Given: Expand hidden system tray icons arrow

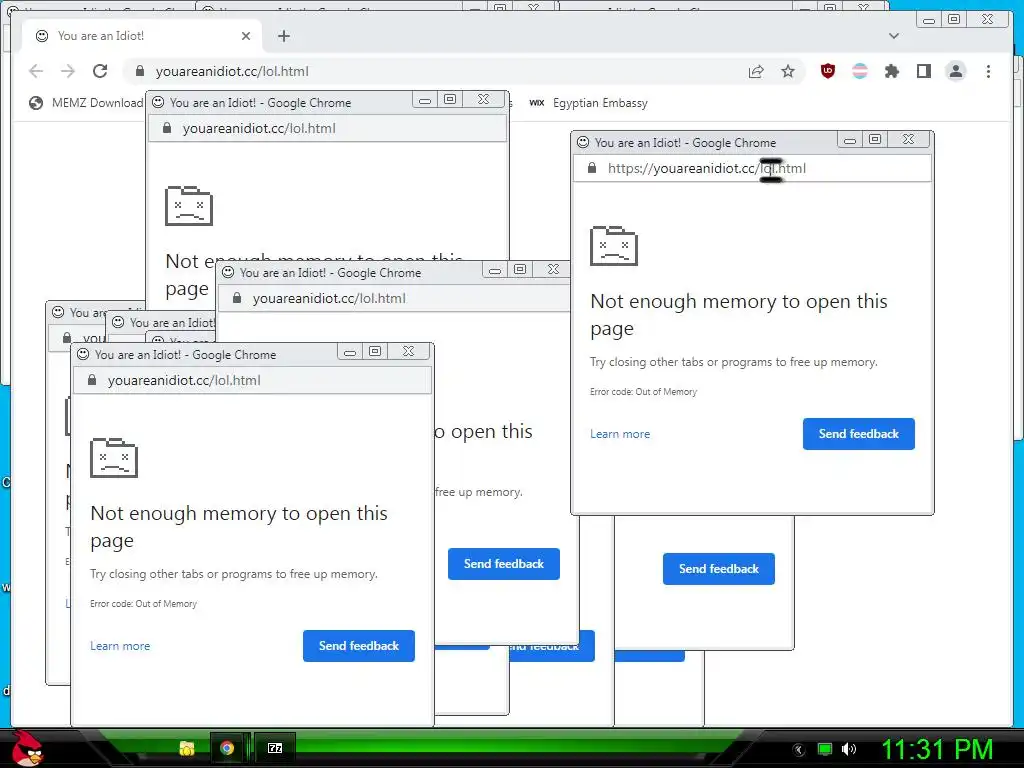Looking at the screenshot, I should 799,750.
